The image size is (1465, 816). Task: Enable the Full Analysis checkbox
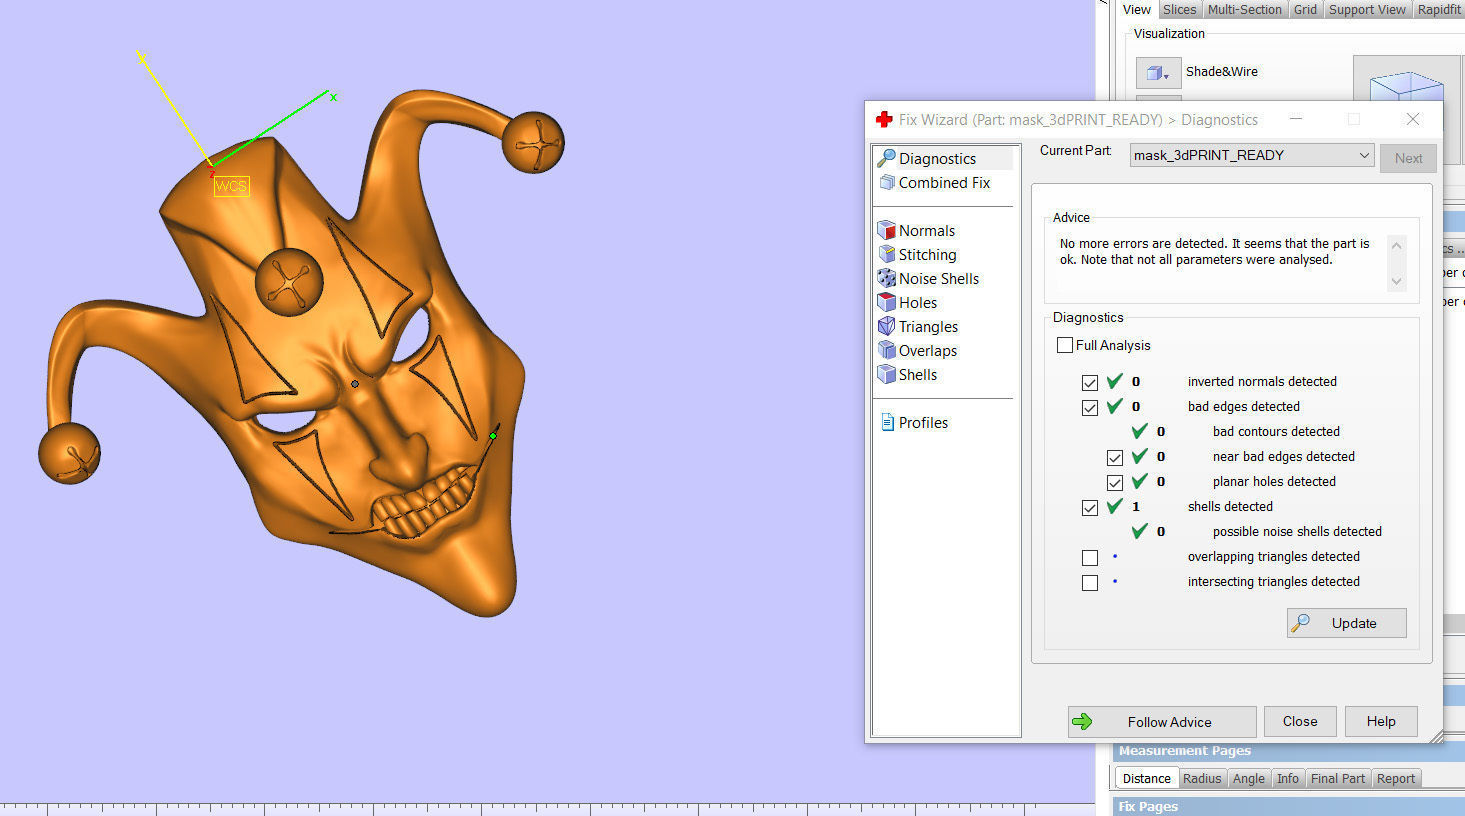click(x=1065, y=345)
